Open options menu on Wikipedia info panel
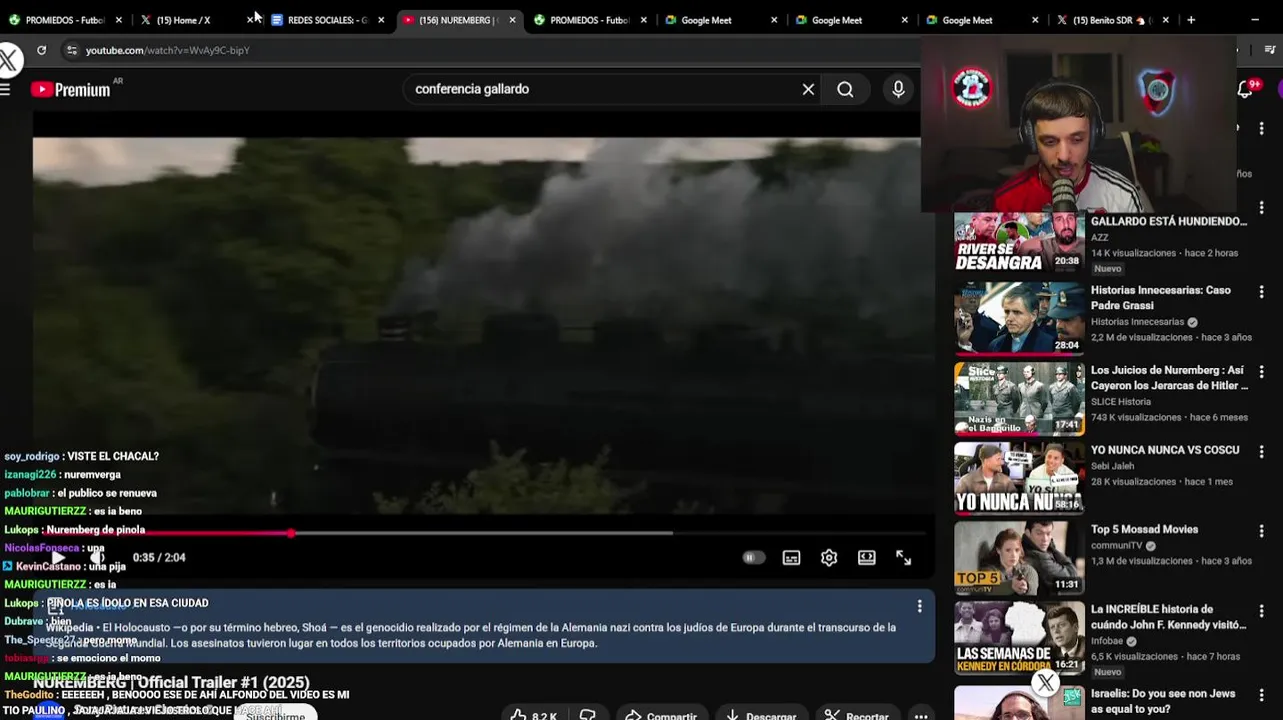 click(919, 606)
